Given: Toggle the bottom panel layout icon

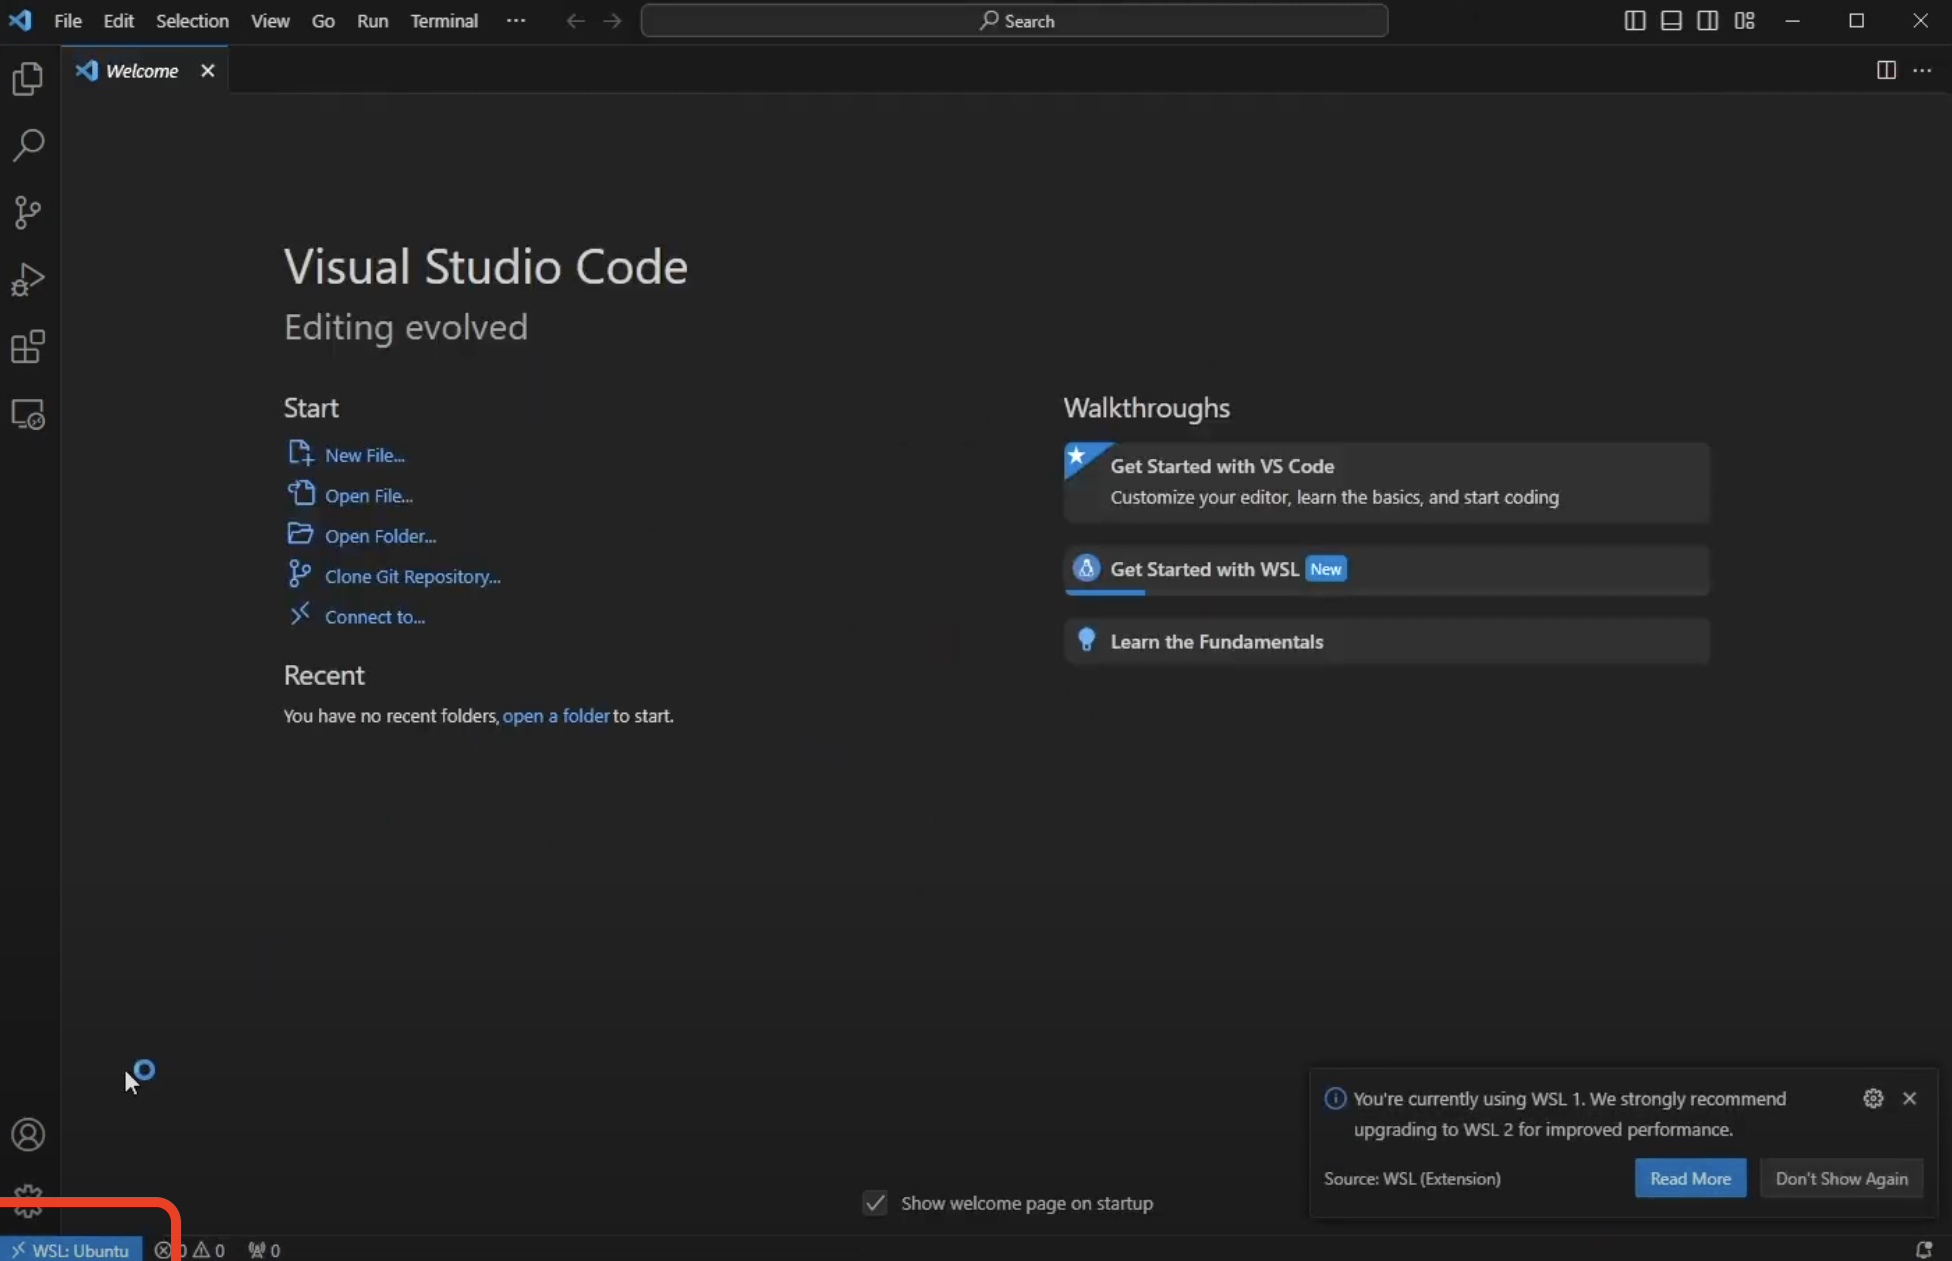Looking at the screenshot, I should (1671, 21).
